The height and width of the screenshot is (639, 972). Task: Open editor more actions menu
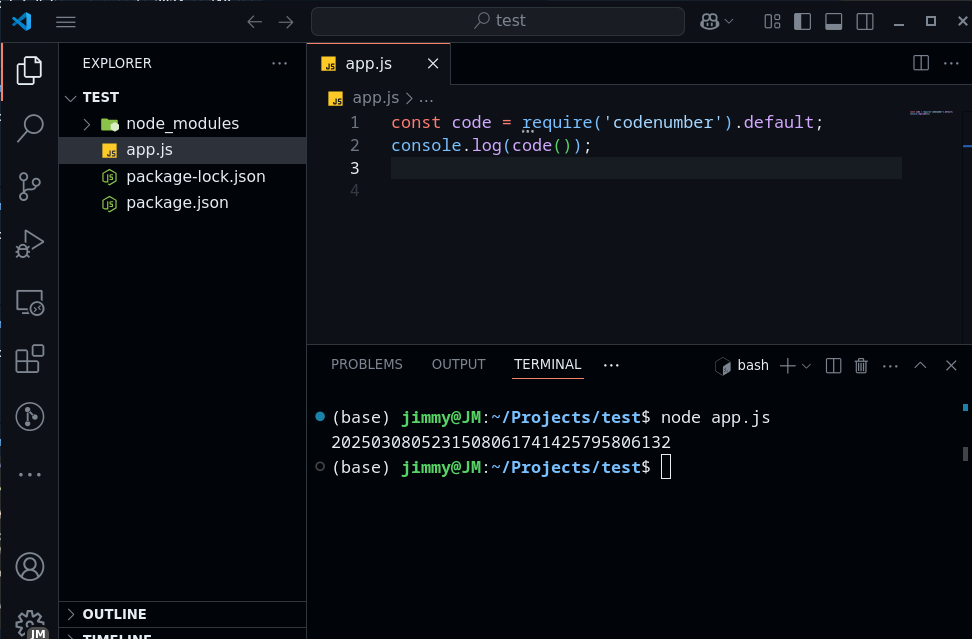point(951,63)
